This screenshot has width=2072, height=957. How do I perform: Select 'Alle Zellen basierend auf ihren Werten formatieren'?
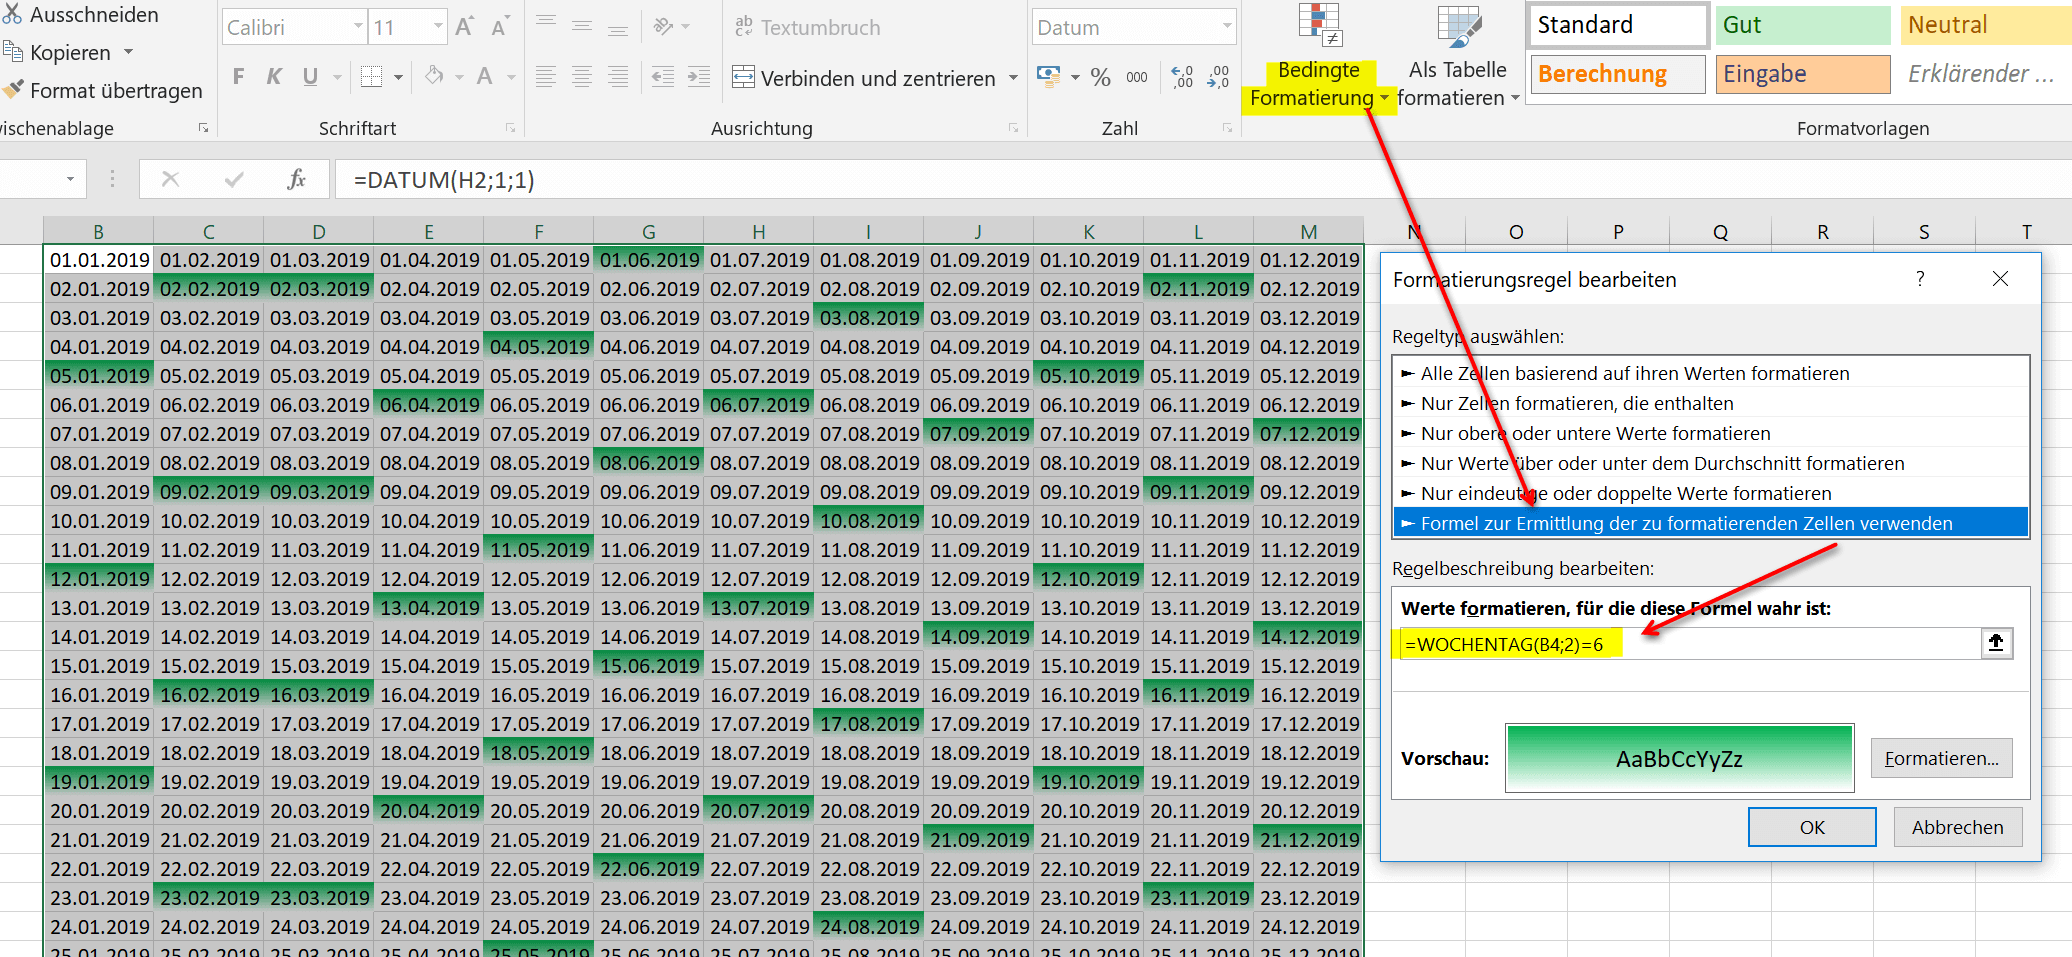click(1710, 373)
